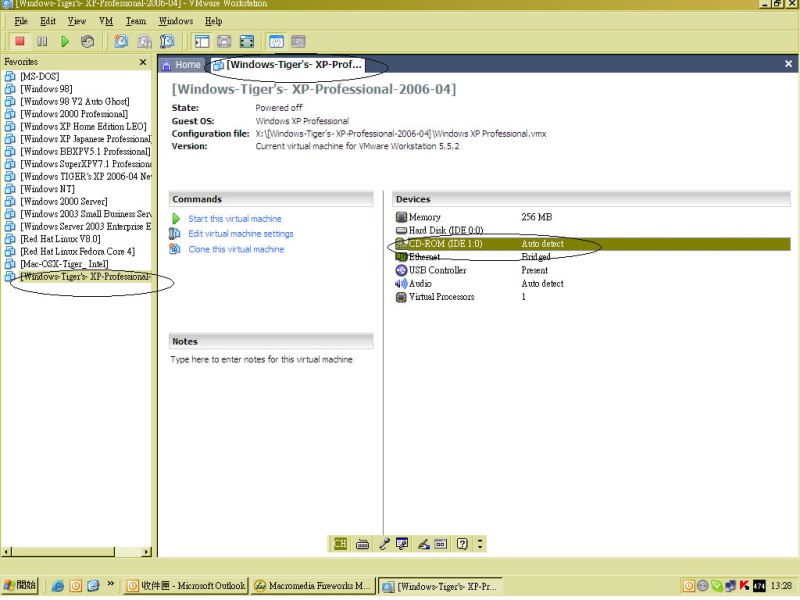
Task: Select the Hard Disk (IDE 0:0) device
Action: 592,230
